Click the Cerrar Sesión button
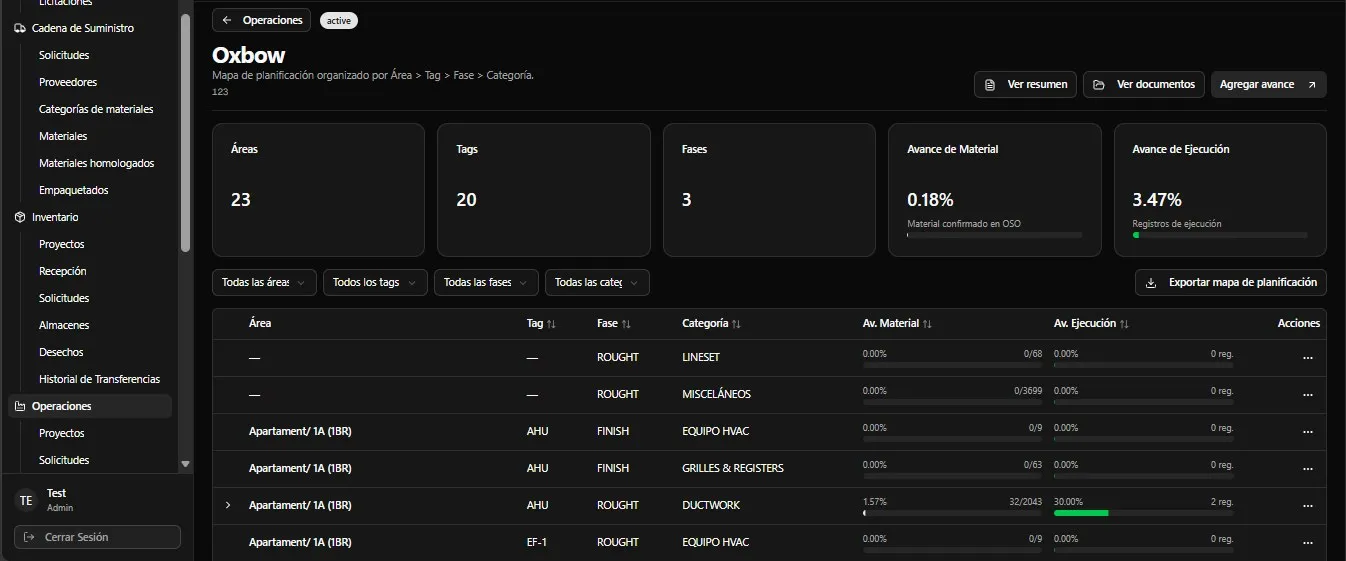This screenshot has height=561, width=1346. pos(97,537)
